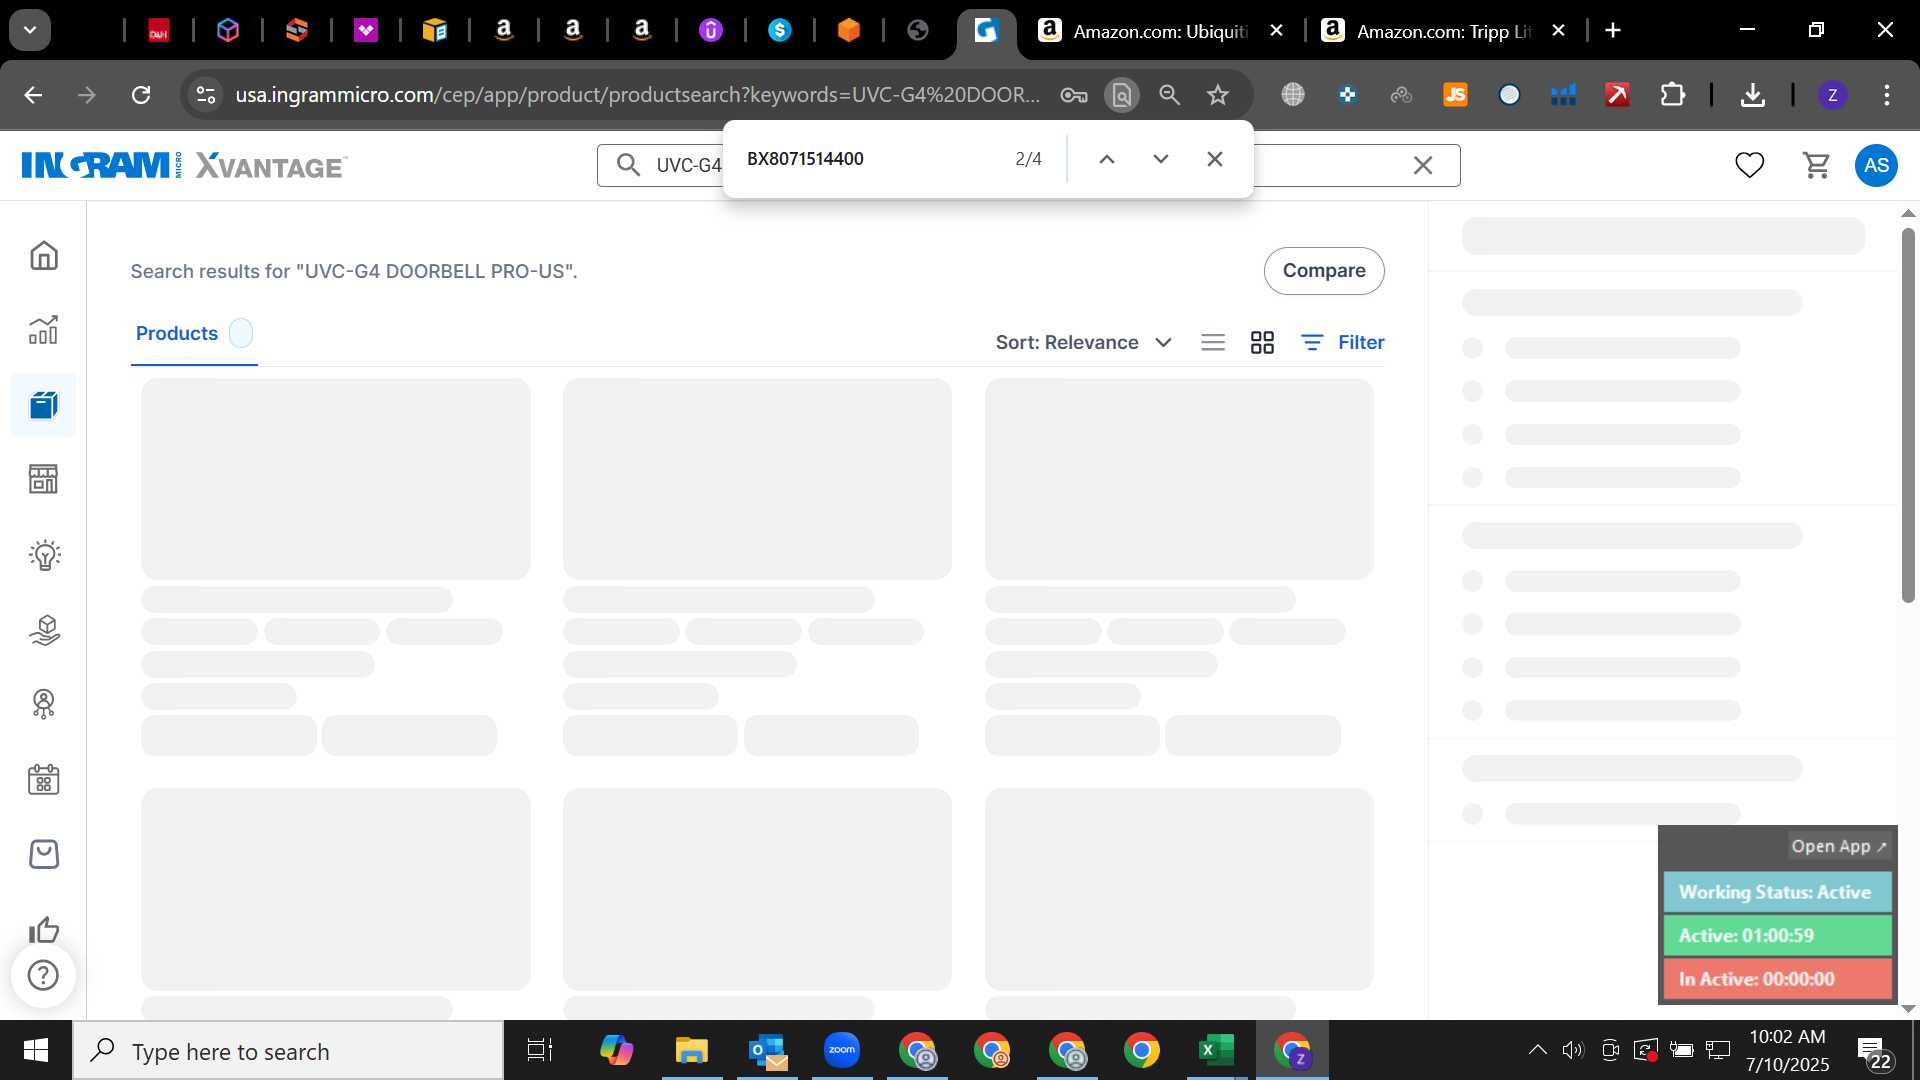This screenshot has height=1080, width=1920.
Task: Open Excel from the taskbar
Action: [1216, 1051]
